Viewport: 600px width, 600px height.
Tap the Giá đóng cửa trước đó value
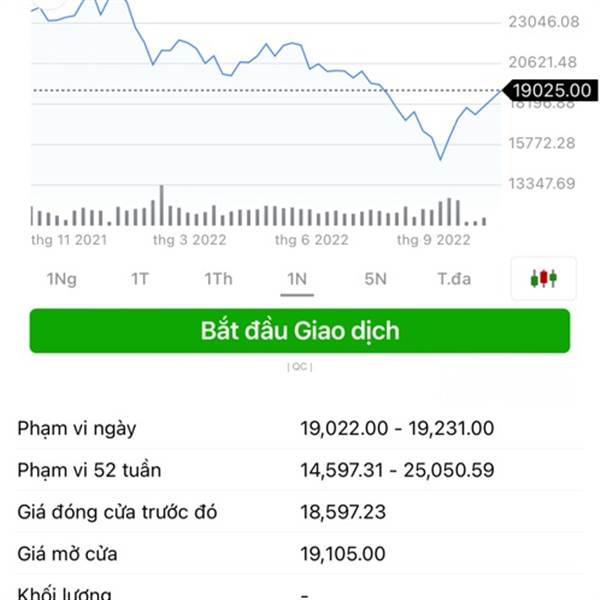point(343,512)
